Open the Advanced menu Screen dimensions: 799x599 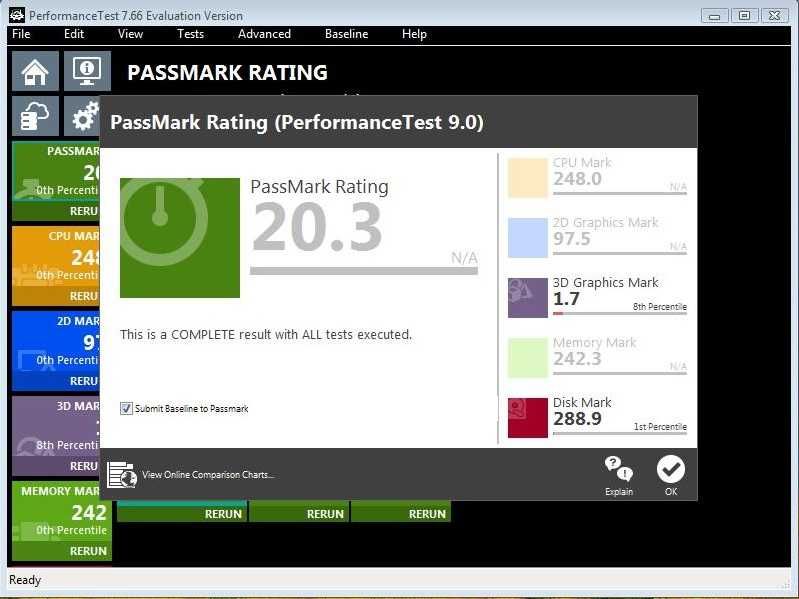point(264,34)
